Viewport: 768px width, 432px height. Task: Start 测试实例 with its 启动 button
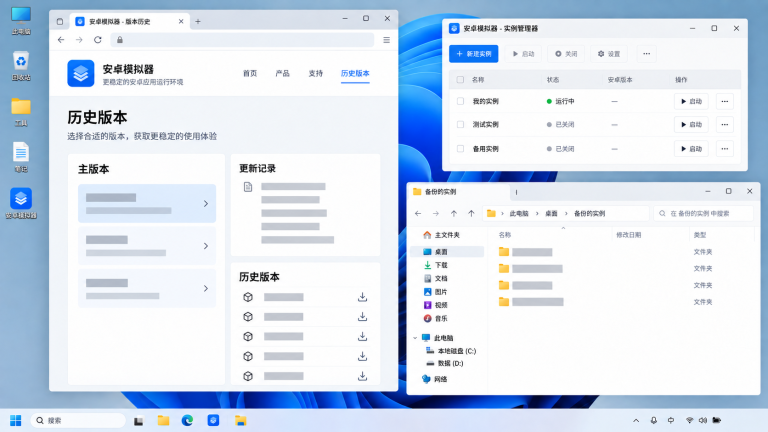point(691,124)
